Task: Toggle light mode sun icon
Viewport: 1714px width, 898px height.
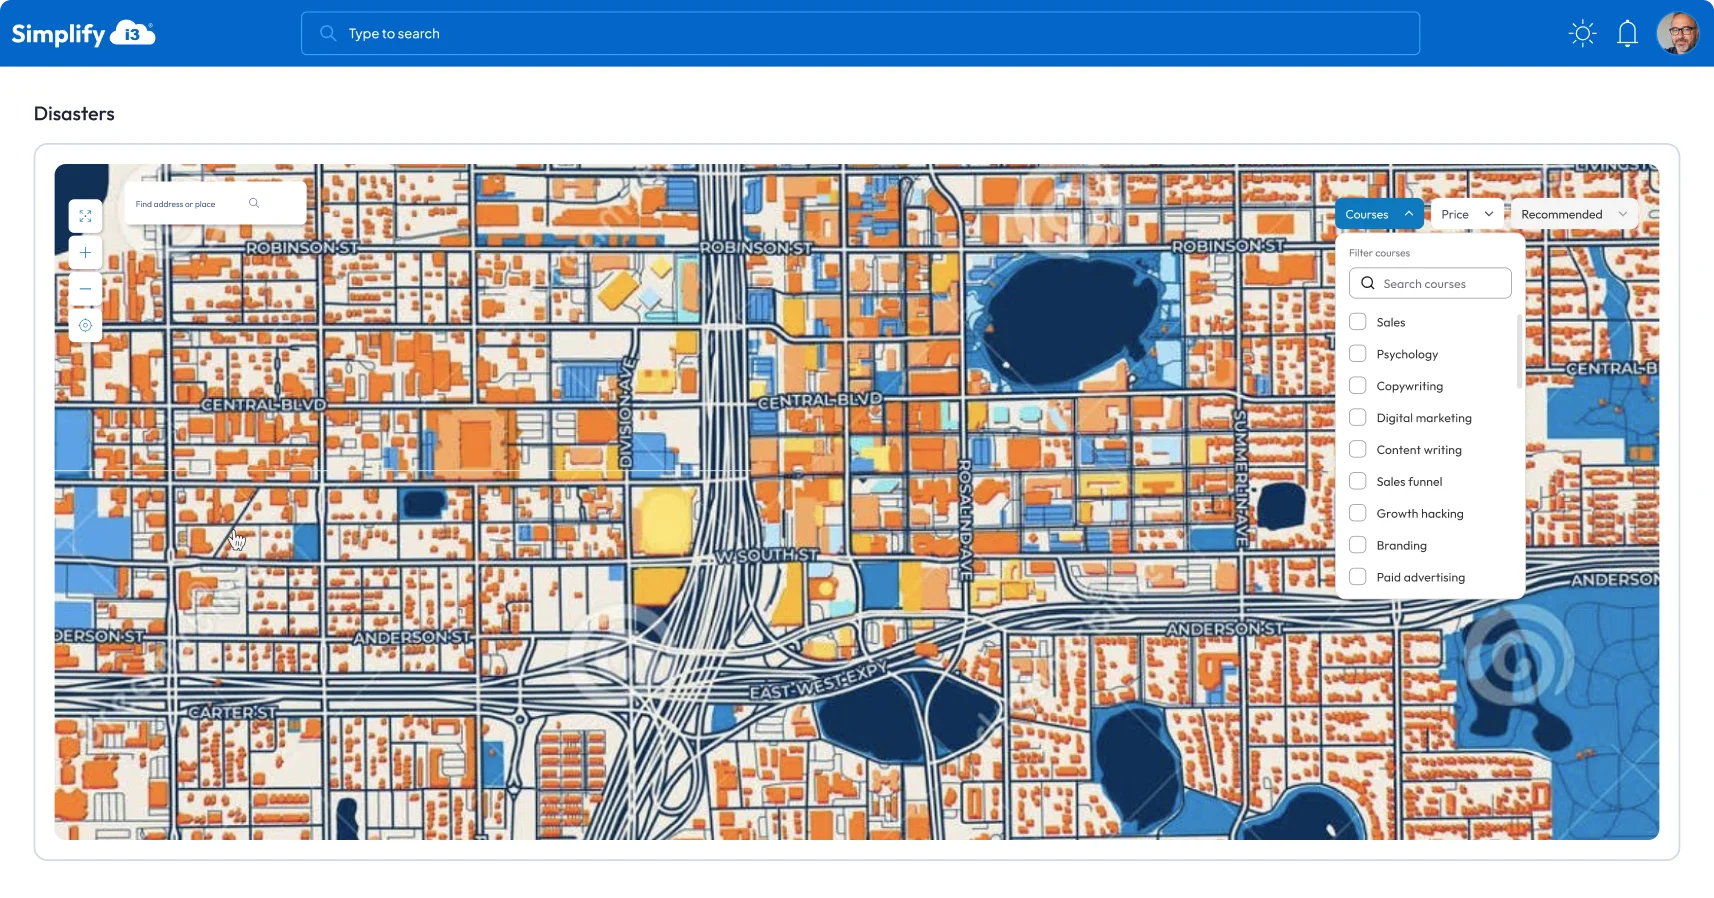Action: [1582, 34]
